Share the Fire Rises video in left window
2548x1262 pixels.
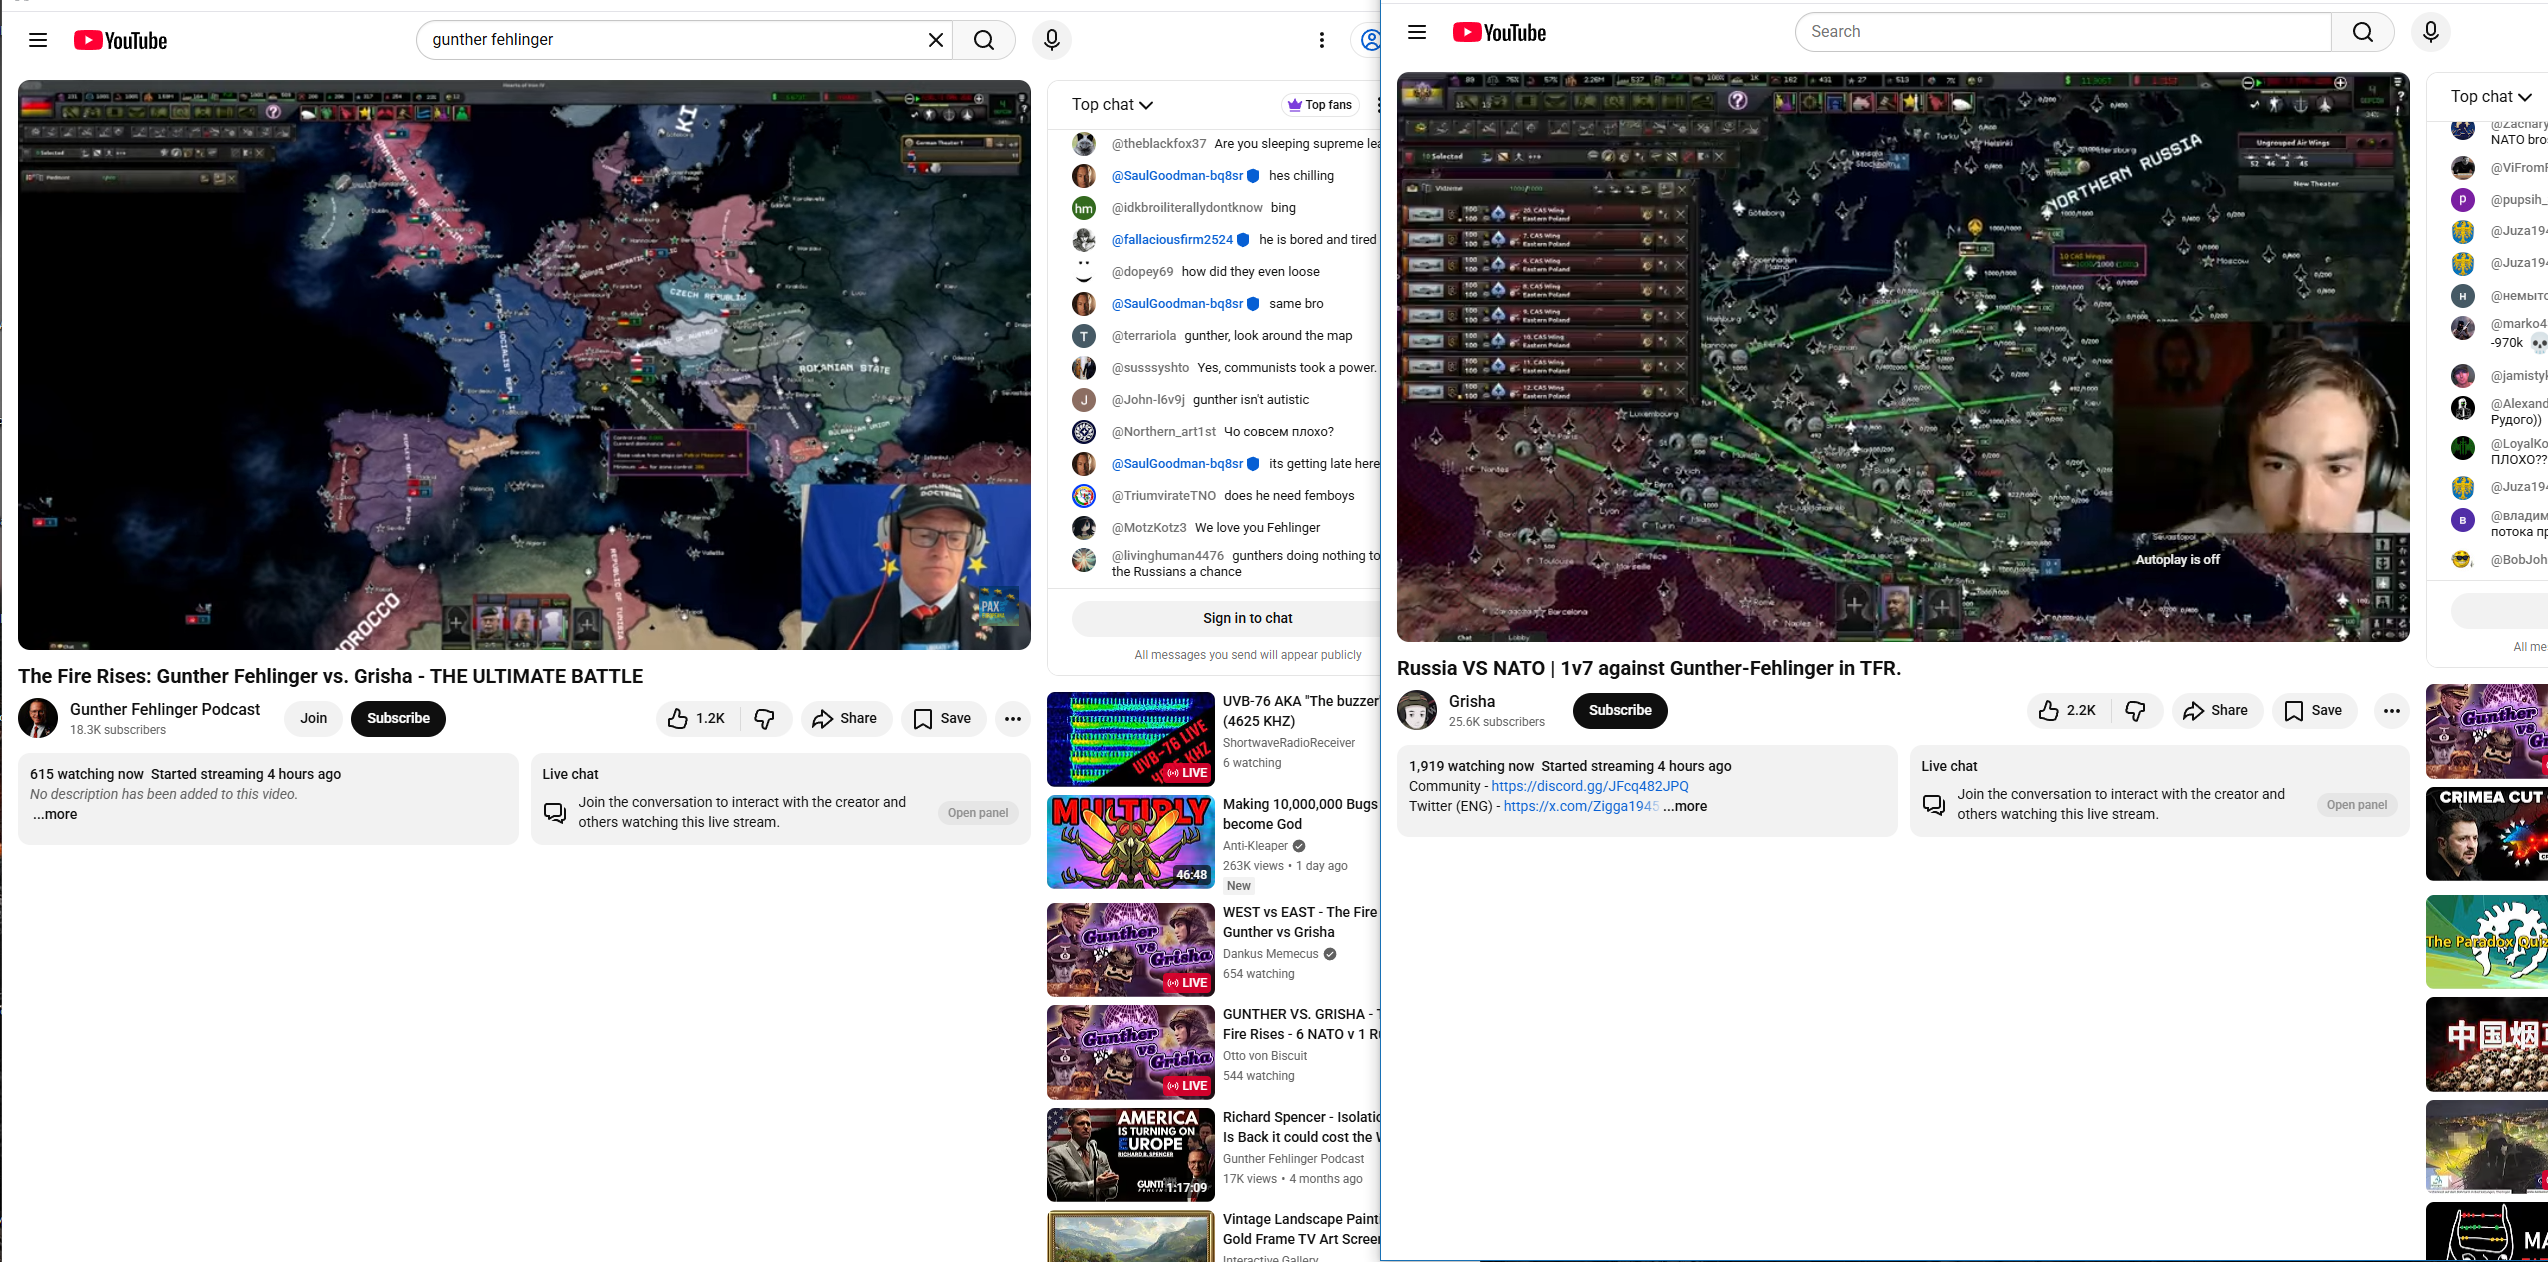pyautogui.click(x=846, y=718)
